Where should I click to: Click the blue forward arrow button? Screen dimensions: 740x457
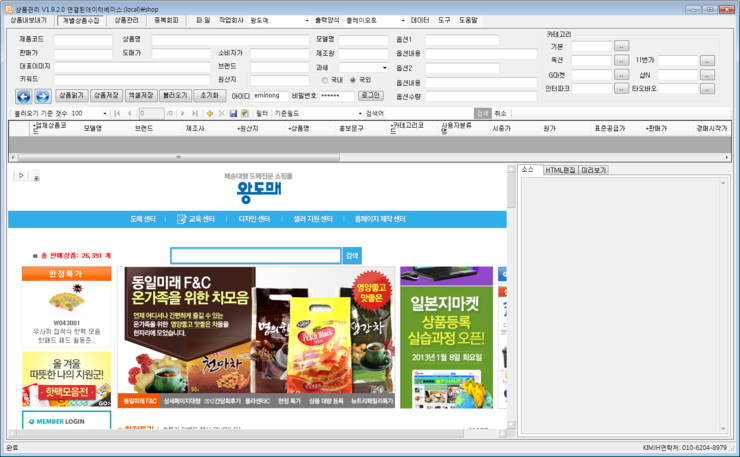(42, 96)
